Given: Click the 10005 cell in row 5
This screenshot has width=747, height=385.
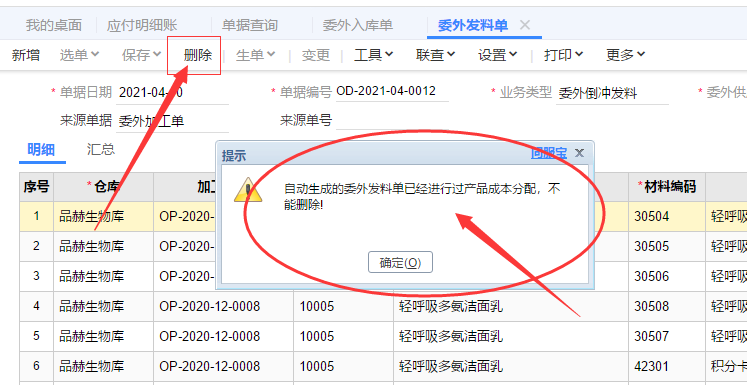Looking at the screenshot, I should point(343,336).
